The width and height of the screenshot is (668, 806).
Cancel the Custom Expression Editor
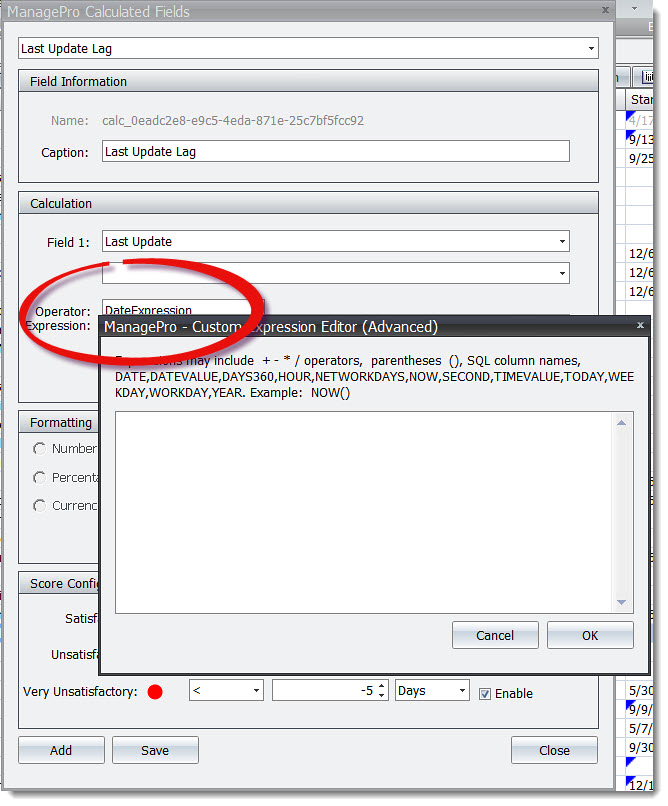tap(495, 635)
